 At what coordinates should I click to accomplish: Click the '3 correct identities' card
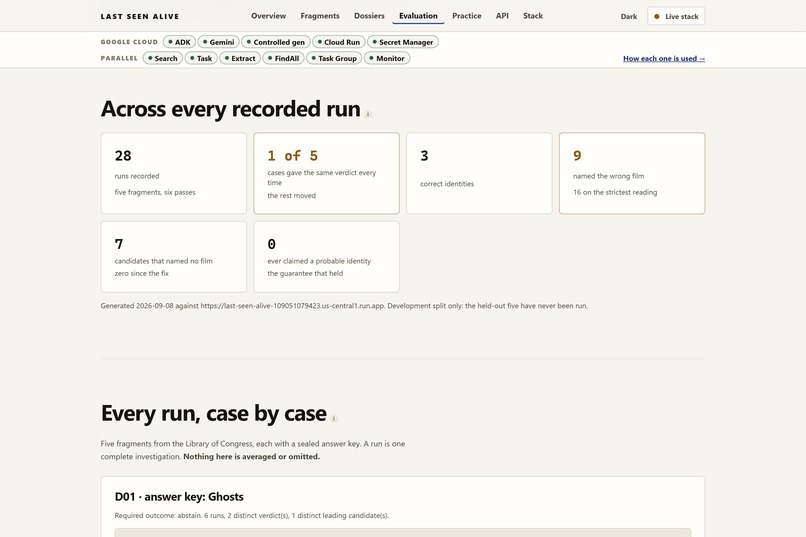point(479,173)
